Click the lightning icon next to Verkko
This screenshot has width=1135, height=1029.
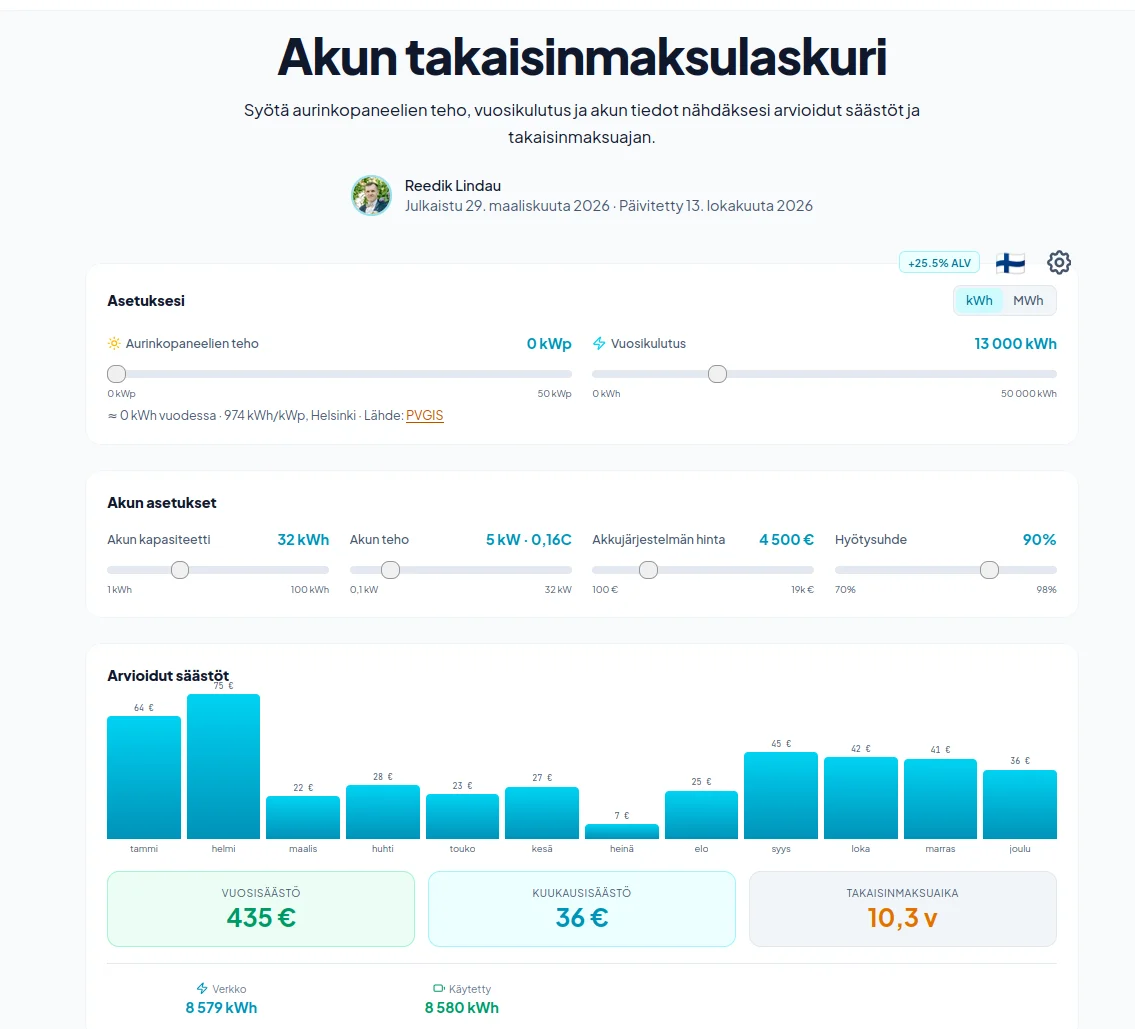[203, 988]
